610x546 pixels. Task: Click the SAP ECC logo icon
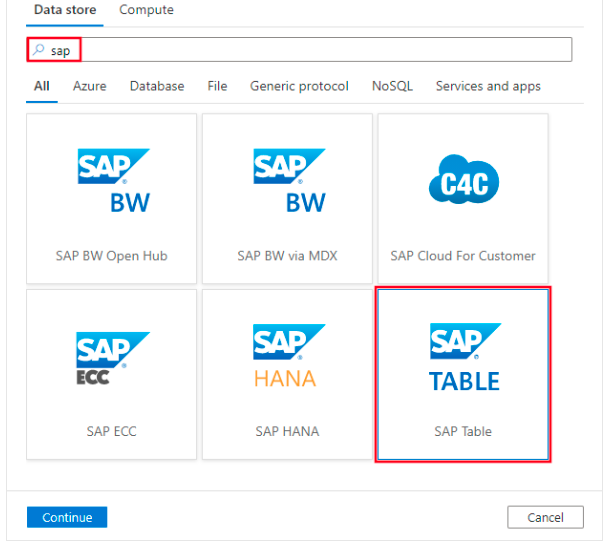pos(113,357)
